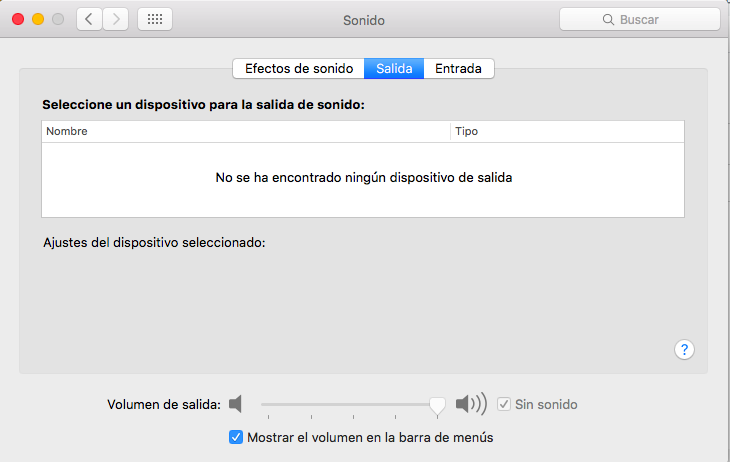Click the output volume slider knob

(437, 404)
